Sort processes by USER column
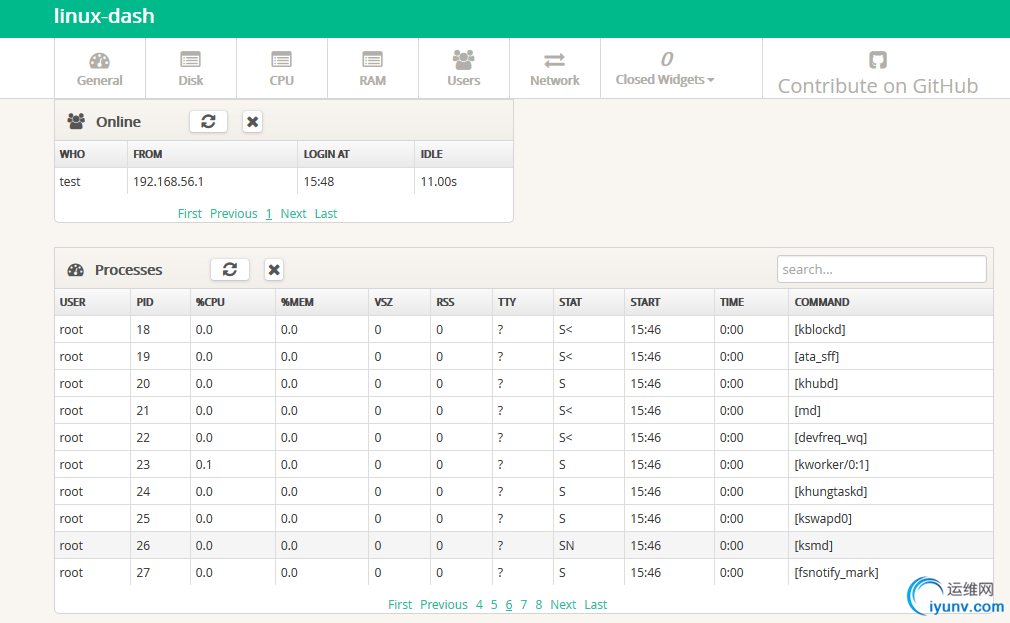The height and width of the screenshot is (623, 1010). (93, 302)
